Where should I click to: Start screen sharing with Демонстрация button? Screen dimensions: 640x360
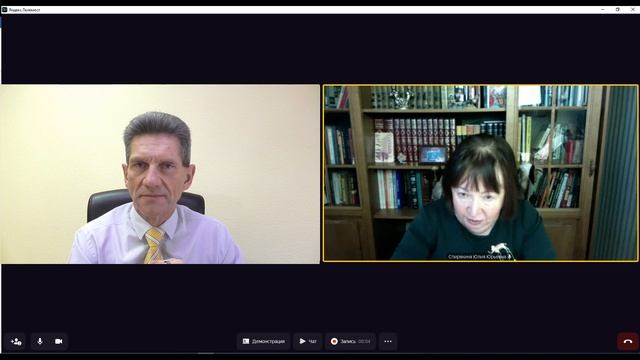(x=264, y=341)
